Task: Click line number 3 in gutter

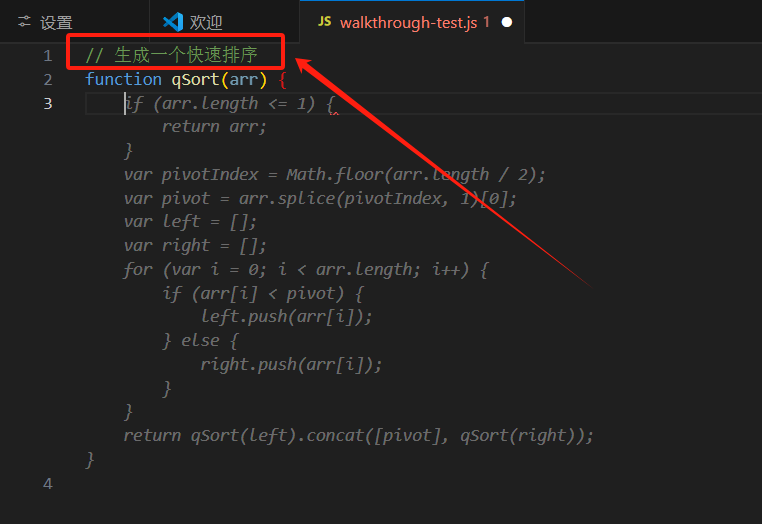Action: click(x=48, y=104)
